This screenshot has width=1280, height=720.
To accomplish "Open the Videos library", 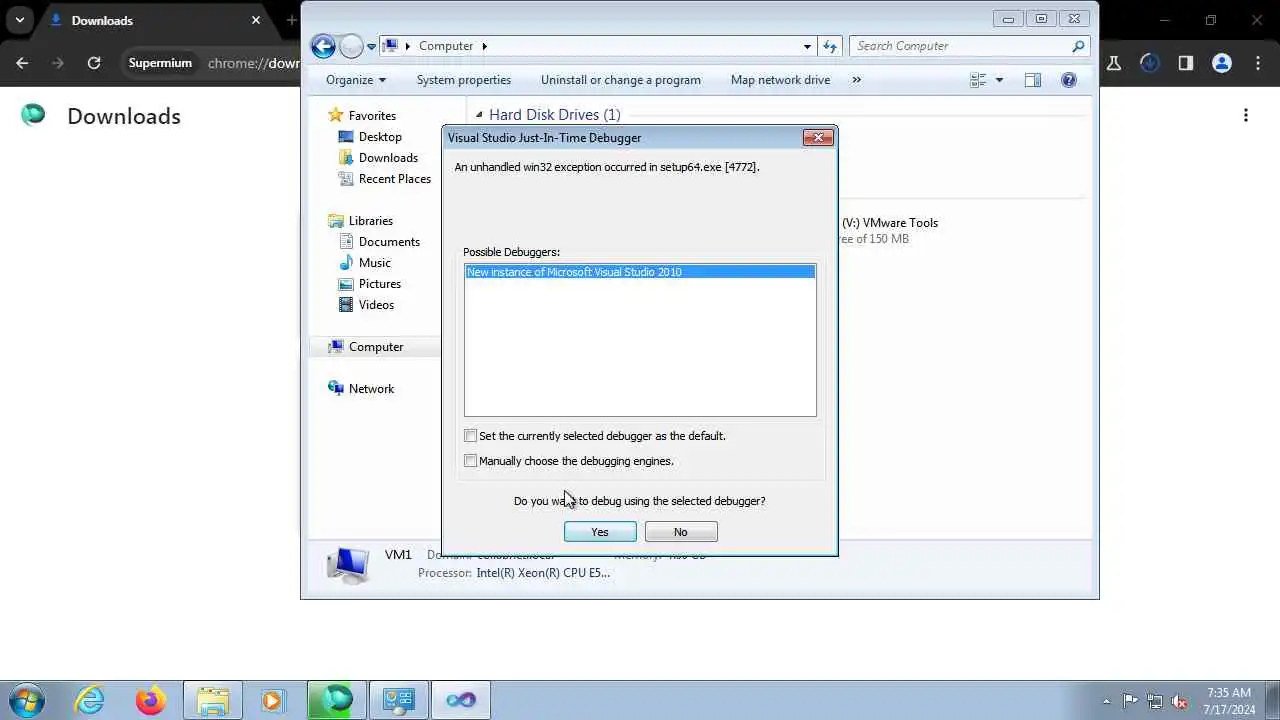I will point(376,305).
